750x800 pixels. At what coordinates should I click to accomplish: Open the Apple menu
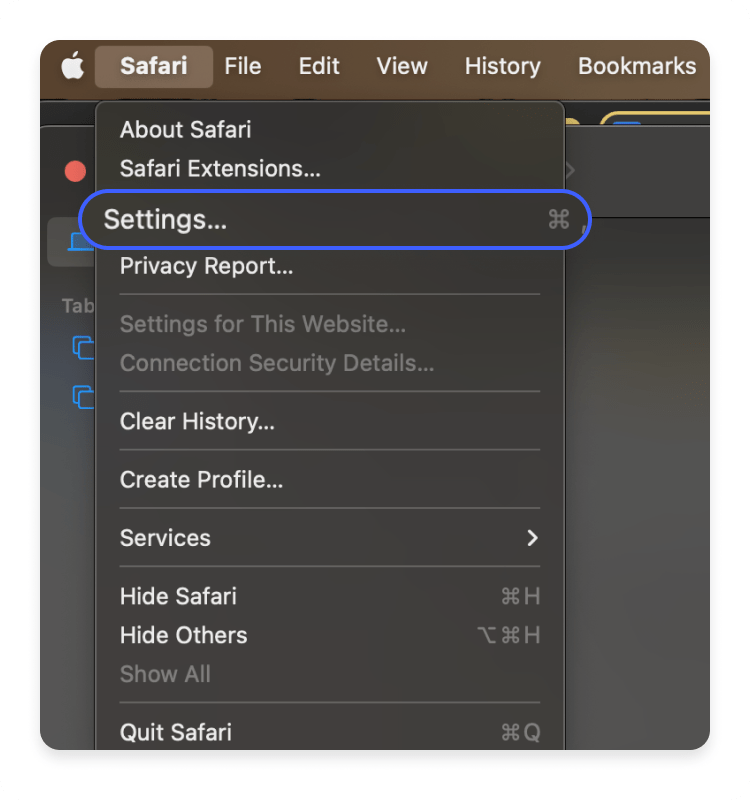tap(70, 66)
